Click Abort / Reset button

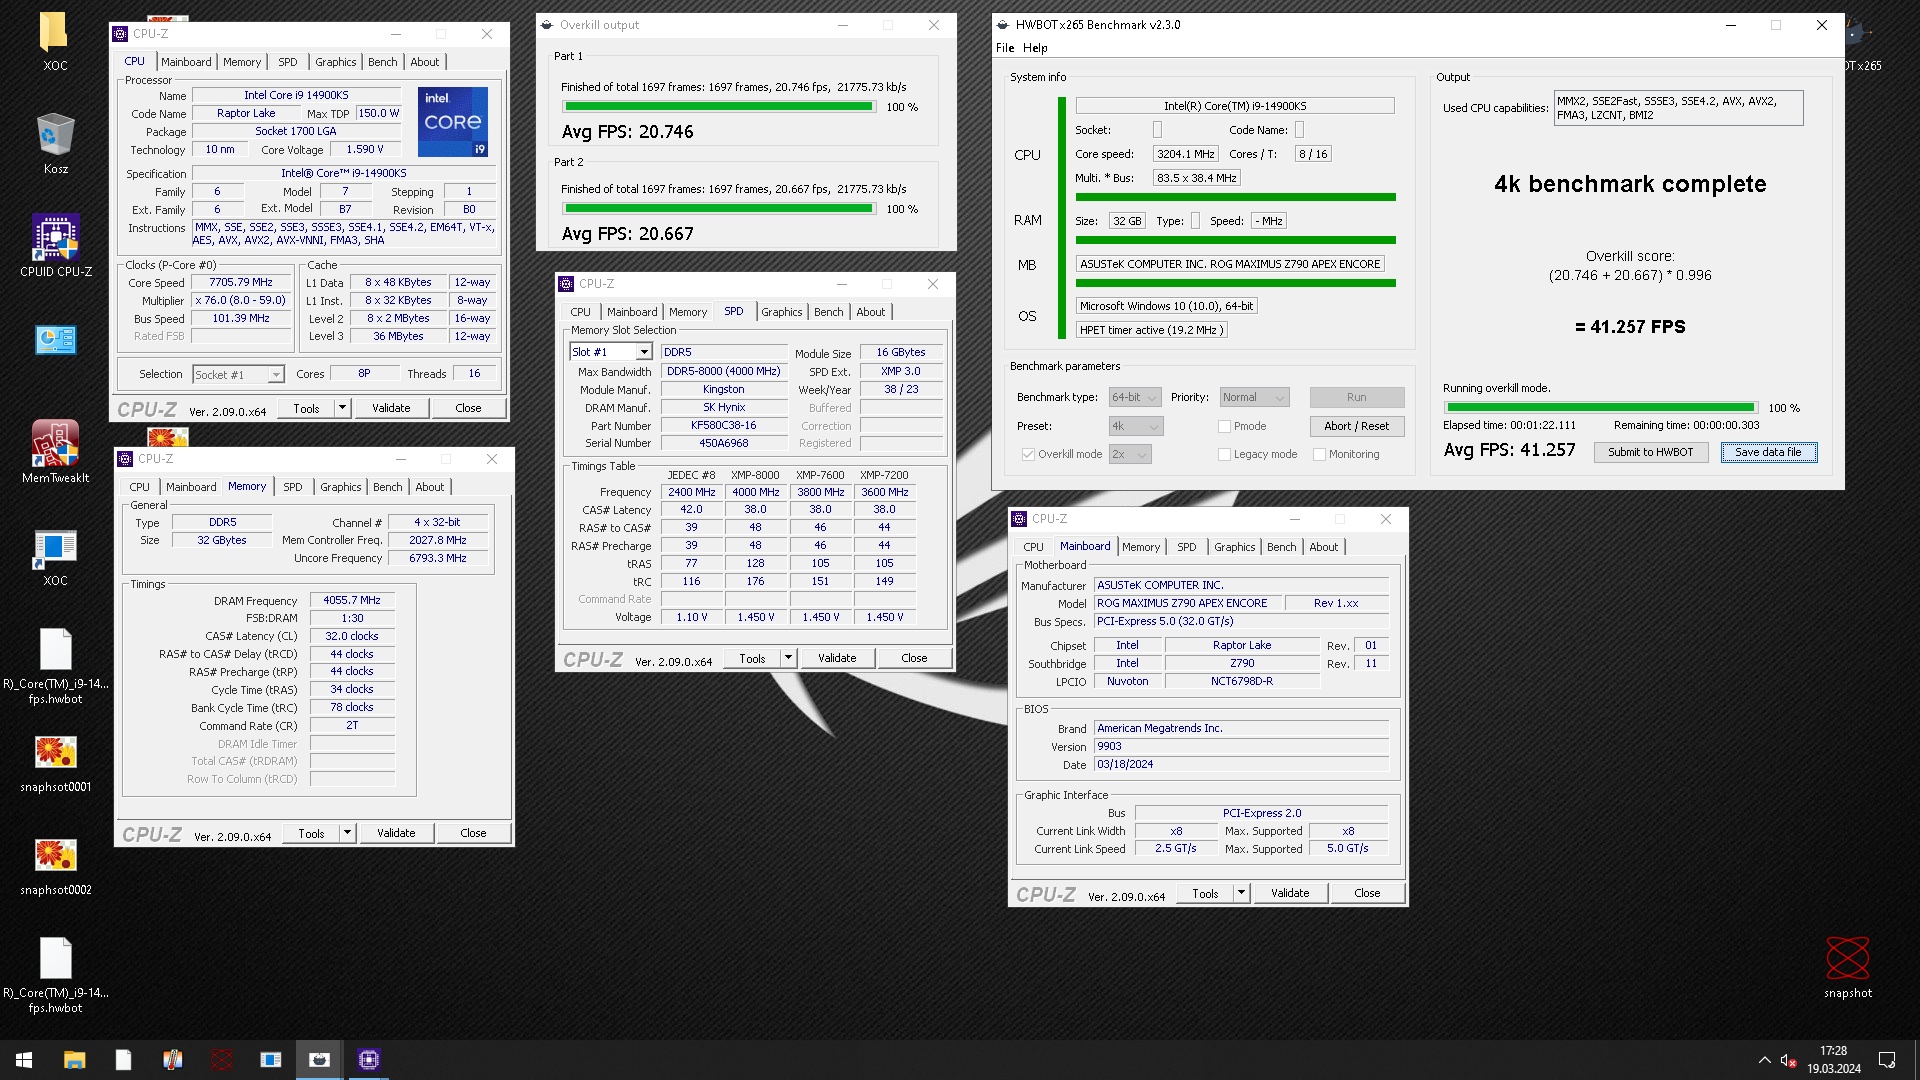[x=1356, y=426]
